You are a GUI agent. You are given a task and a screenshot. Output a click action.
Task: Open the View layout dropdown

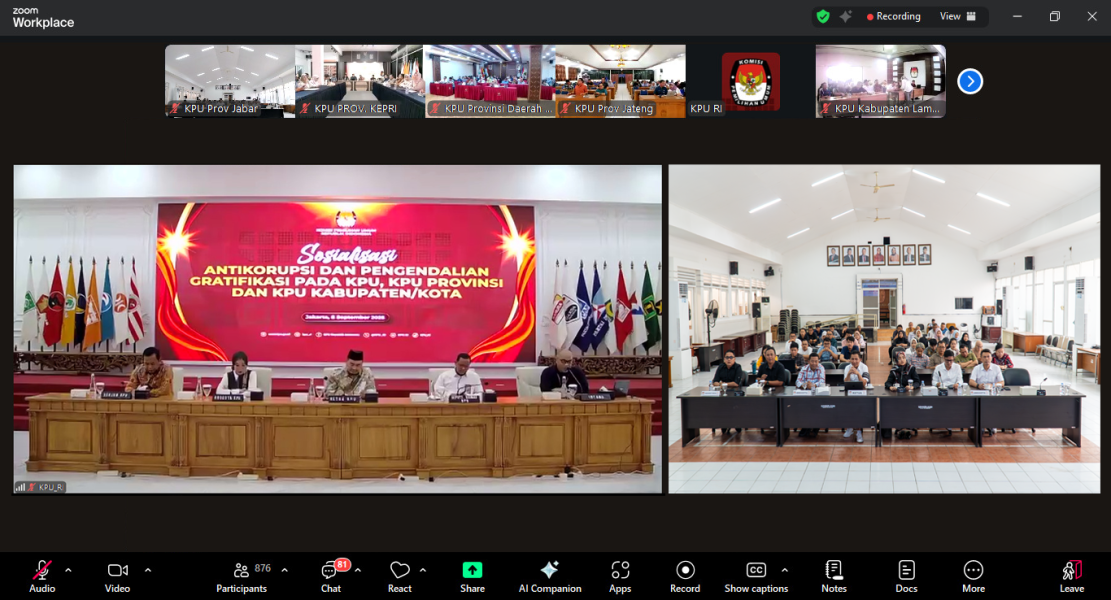point(956,16)
